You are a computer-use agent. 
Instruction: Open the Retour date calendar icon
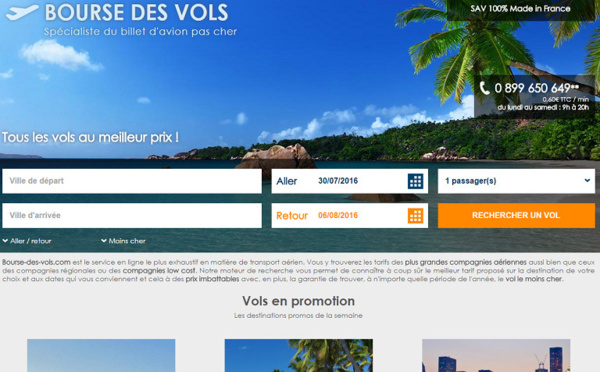[415, 215]
